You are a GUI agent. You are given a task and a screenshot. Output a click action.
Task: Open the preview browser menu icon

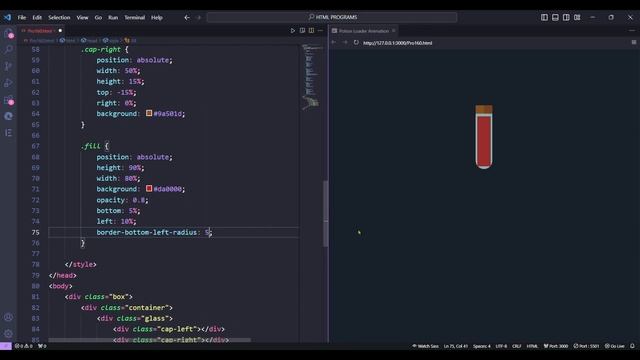634,42
